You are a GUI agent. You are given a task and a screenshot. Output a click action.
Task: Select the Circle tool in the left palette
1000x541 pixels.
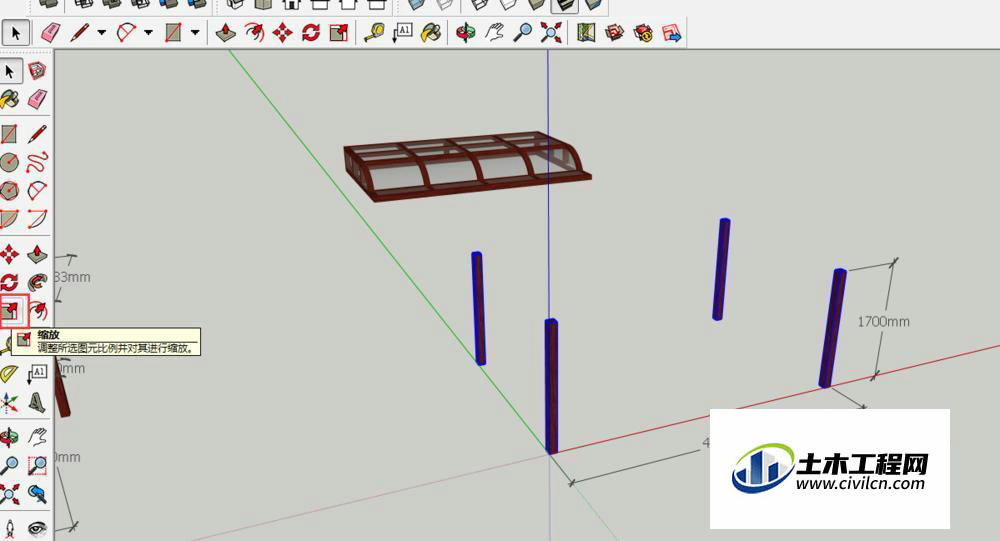[x=9, y=163]
